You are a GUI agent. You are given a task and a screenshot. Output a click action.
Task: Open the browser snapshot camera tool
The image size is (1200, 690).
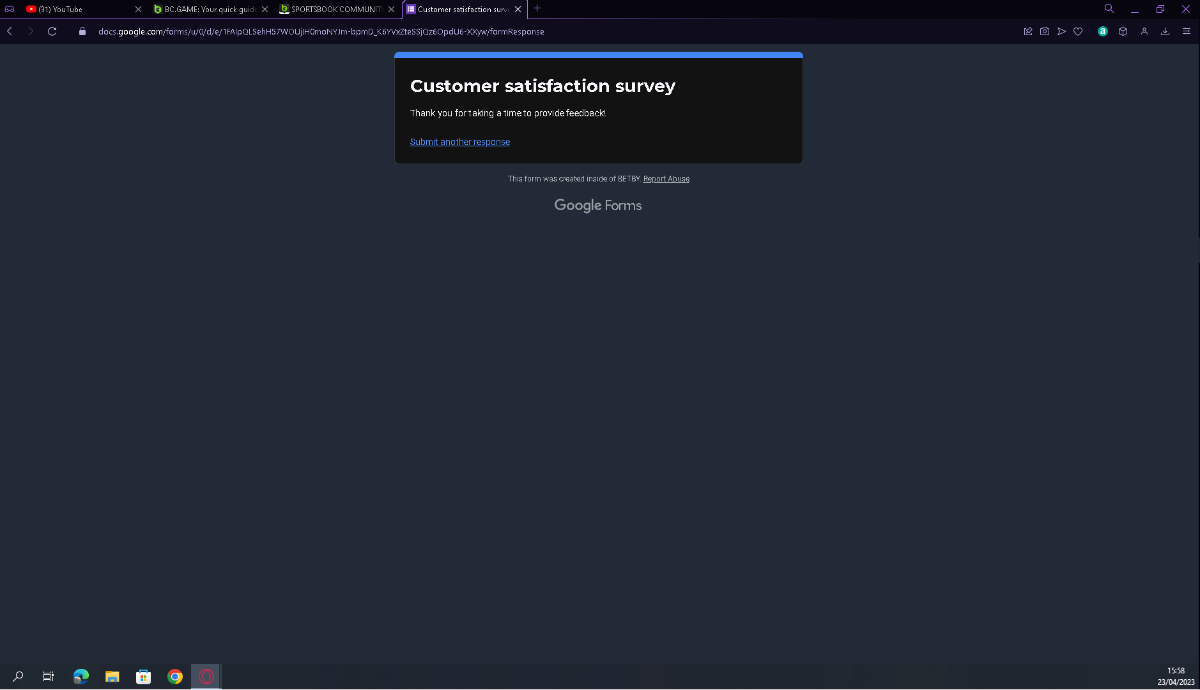1044,31
